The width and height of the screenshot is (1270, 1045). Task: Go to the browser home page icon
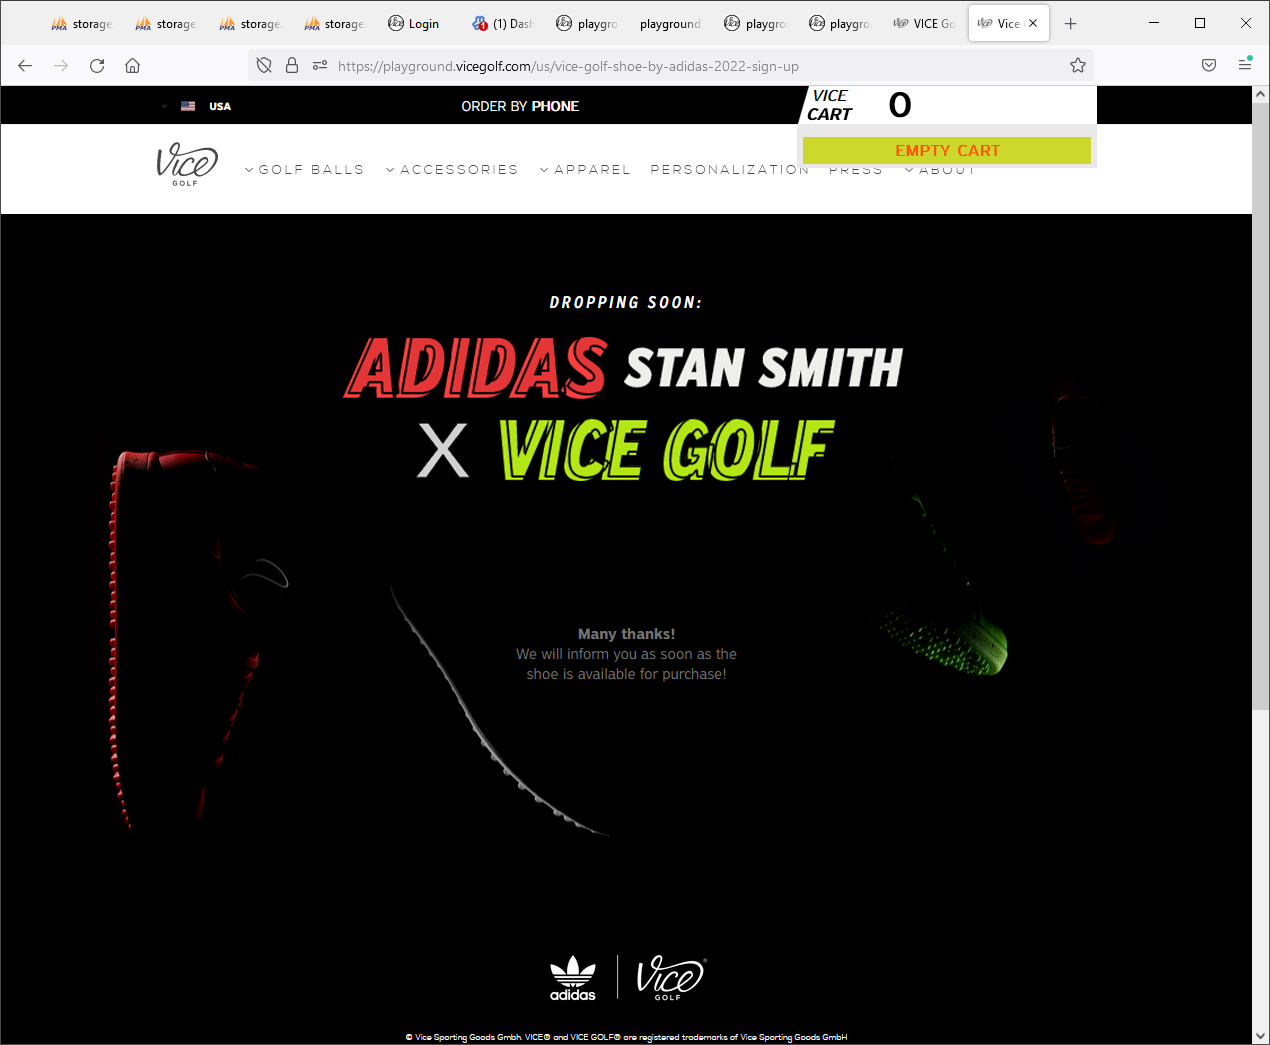click(x=132, y=66)
